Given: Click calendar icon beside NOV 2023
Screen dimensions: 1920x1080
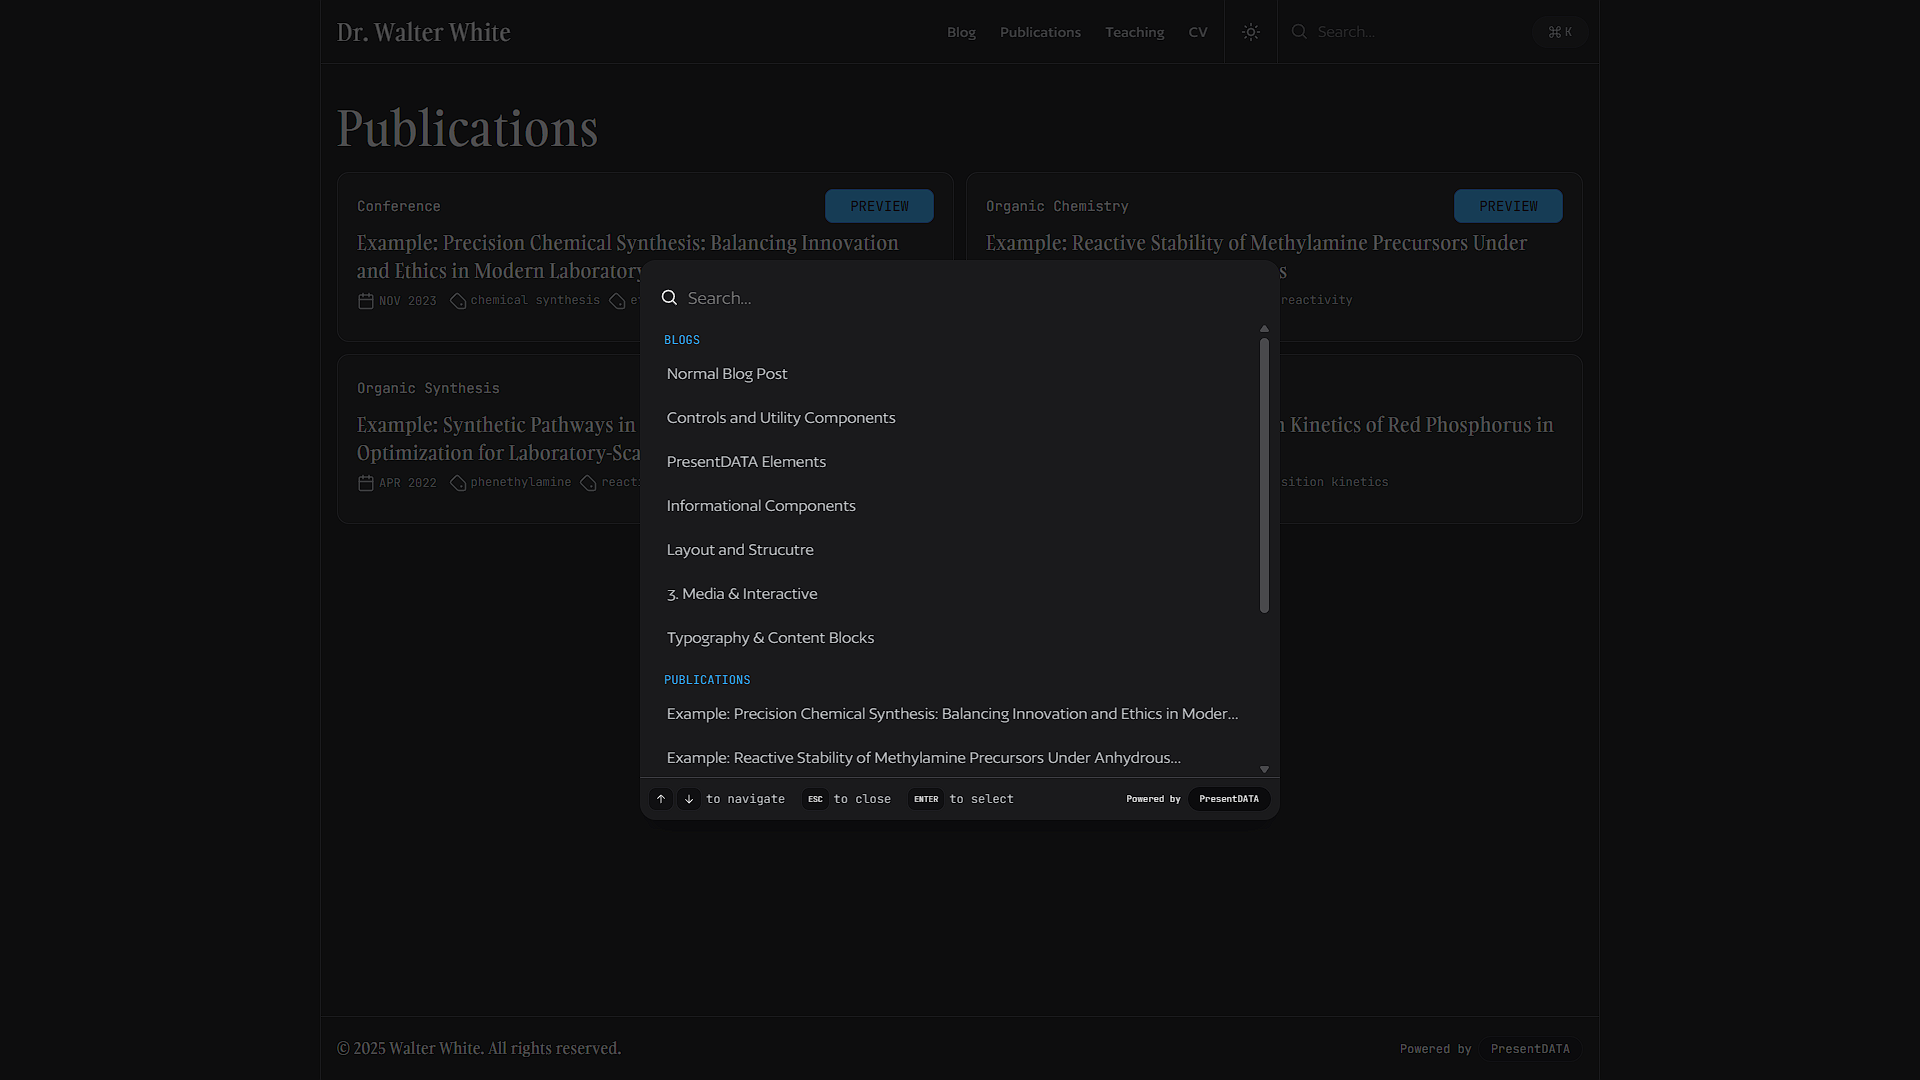Looking at the screenshot, I should point(366,301).
